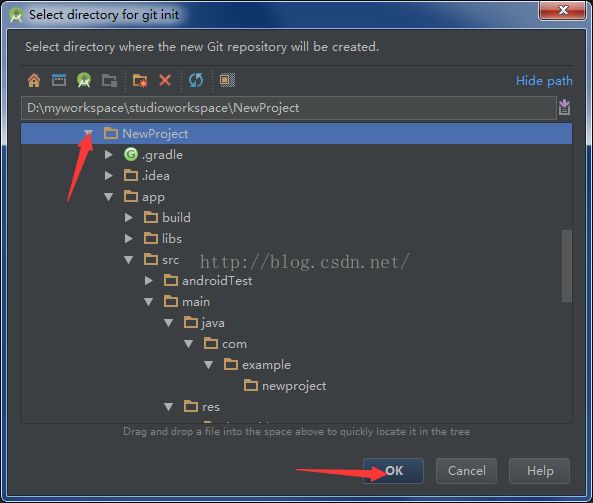Select the src directory

click(171, 260)
